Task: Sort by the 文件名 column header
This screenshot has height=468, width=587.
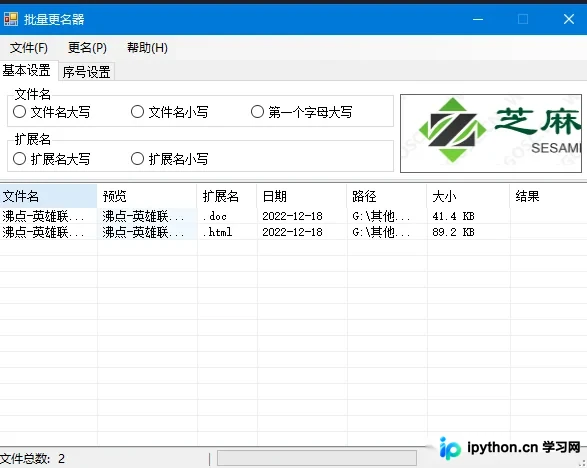Action: (48, 196)
